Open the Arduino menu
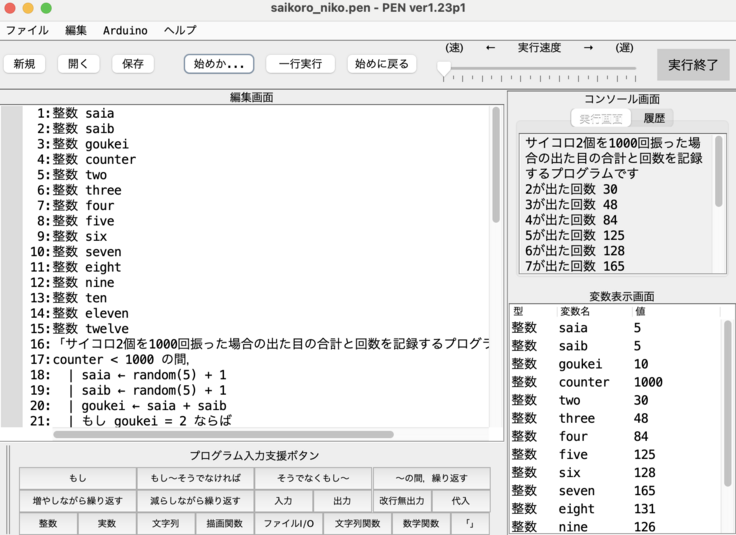Image resolution: width=736 pixels, height=535 pixels. tap(125, 30)
